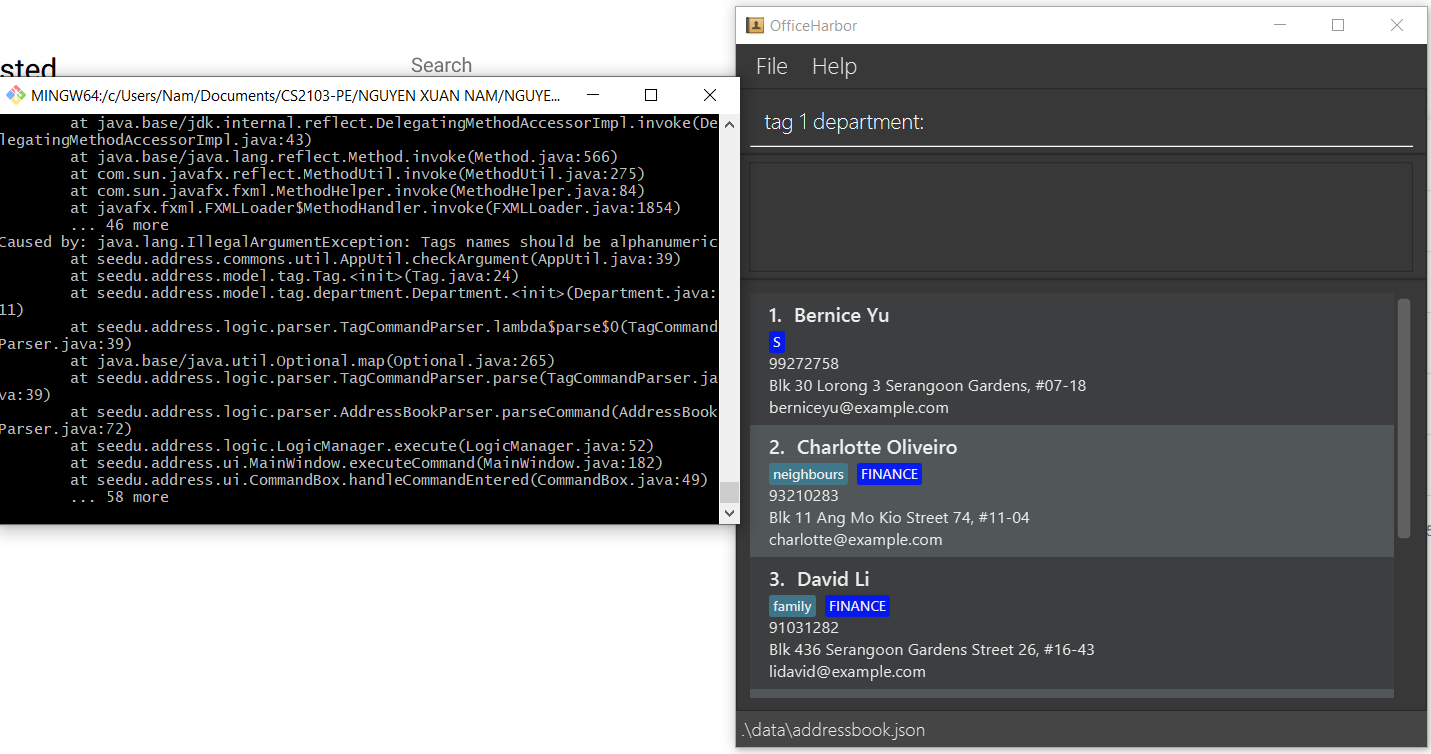Click the OfficeHarbor window title text
This screenshot has height=754, width=1431.
click(x=813, y=25)
